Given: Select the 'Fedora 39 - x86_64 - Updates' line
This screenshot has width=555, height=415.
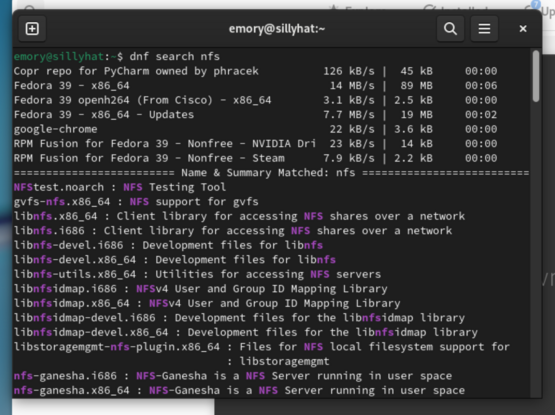Looking at the screenshot, I should click(x=255, y=115).
